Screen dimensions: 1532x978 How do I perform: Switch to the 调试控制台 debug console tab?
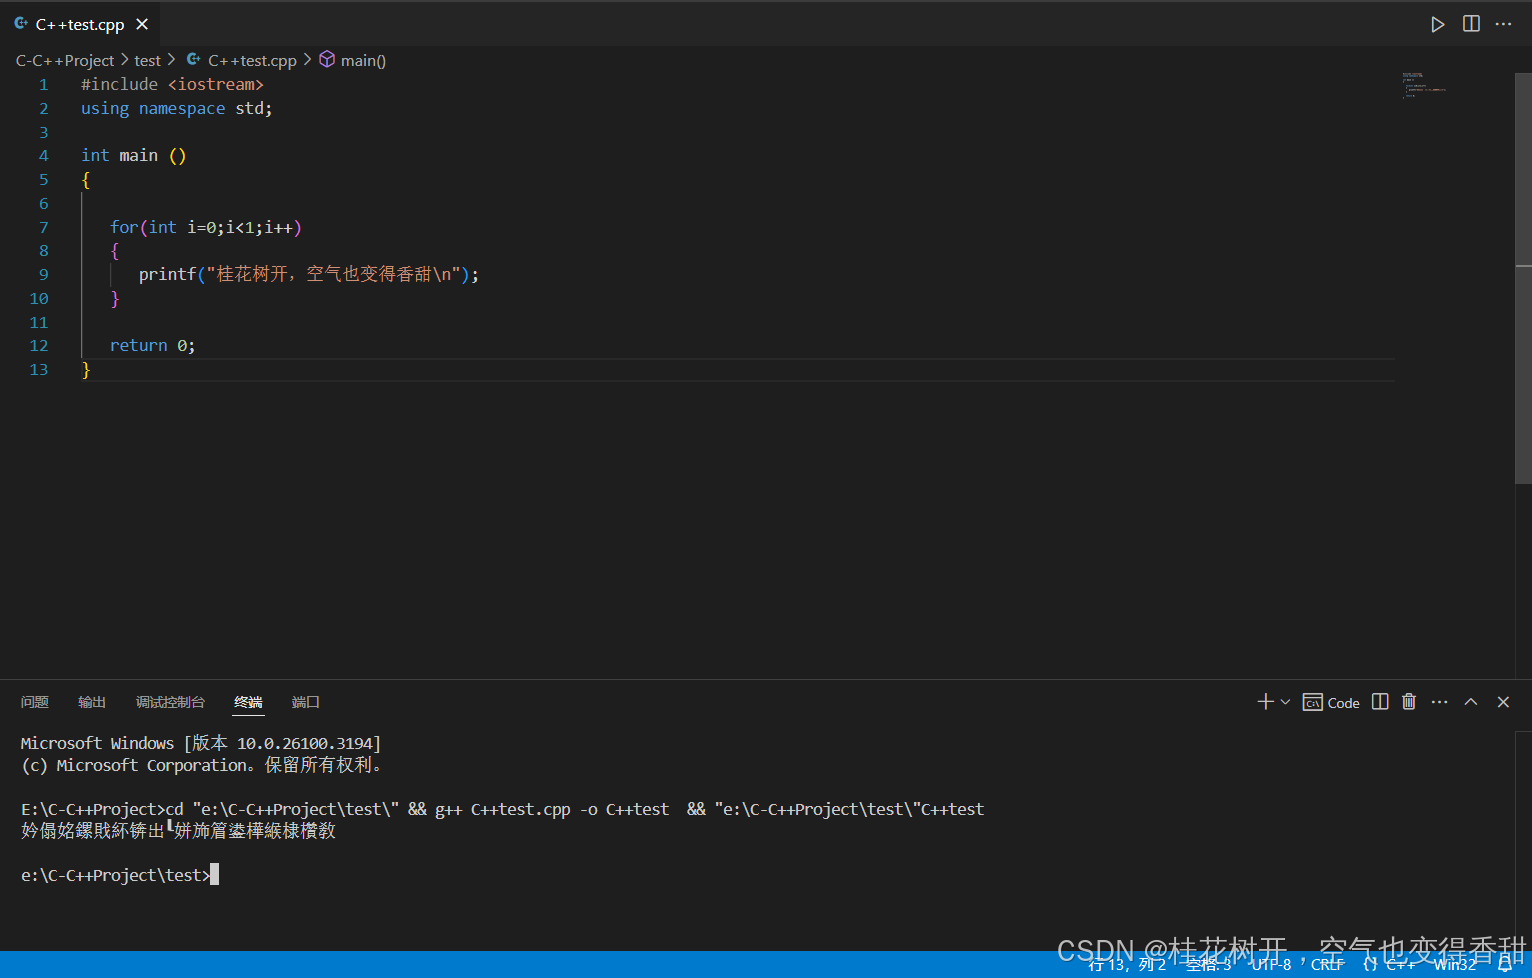coord(170,702)
